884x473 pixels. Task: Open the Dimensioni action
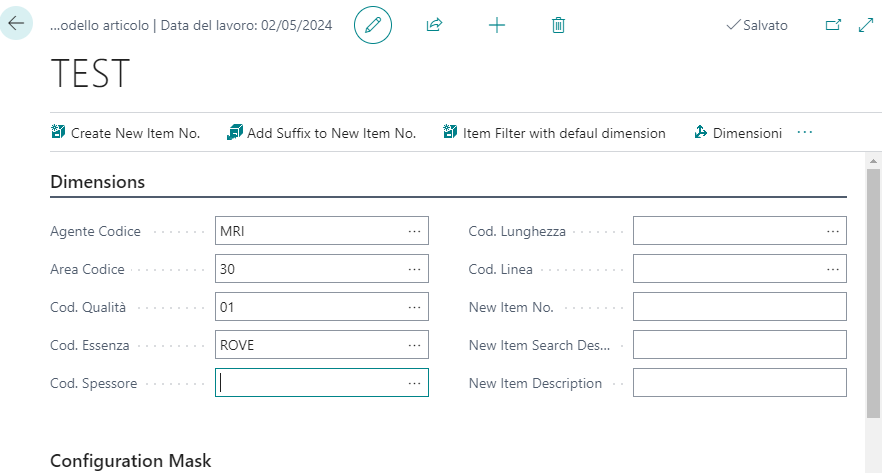(x=738, y=133)
